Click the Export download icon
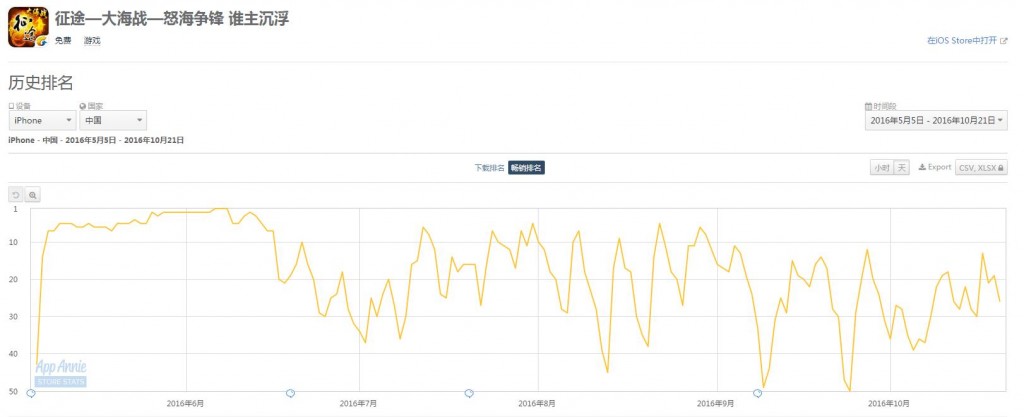The image size is (1024, 417). tap(922, 167)
